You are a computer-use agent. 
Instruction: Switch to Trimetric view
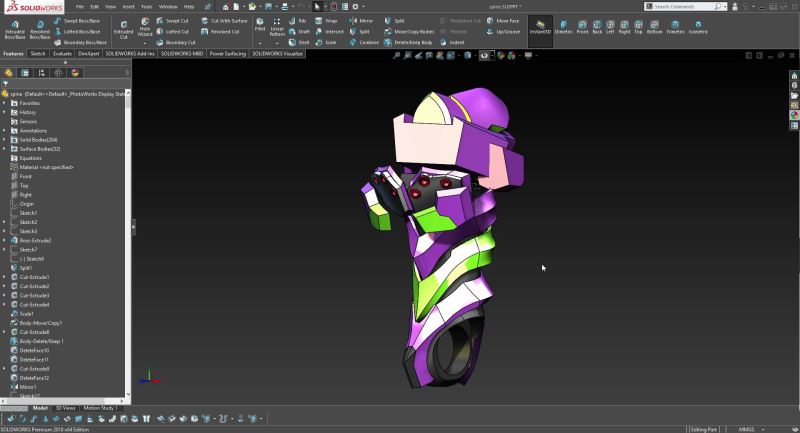(675, 28)
